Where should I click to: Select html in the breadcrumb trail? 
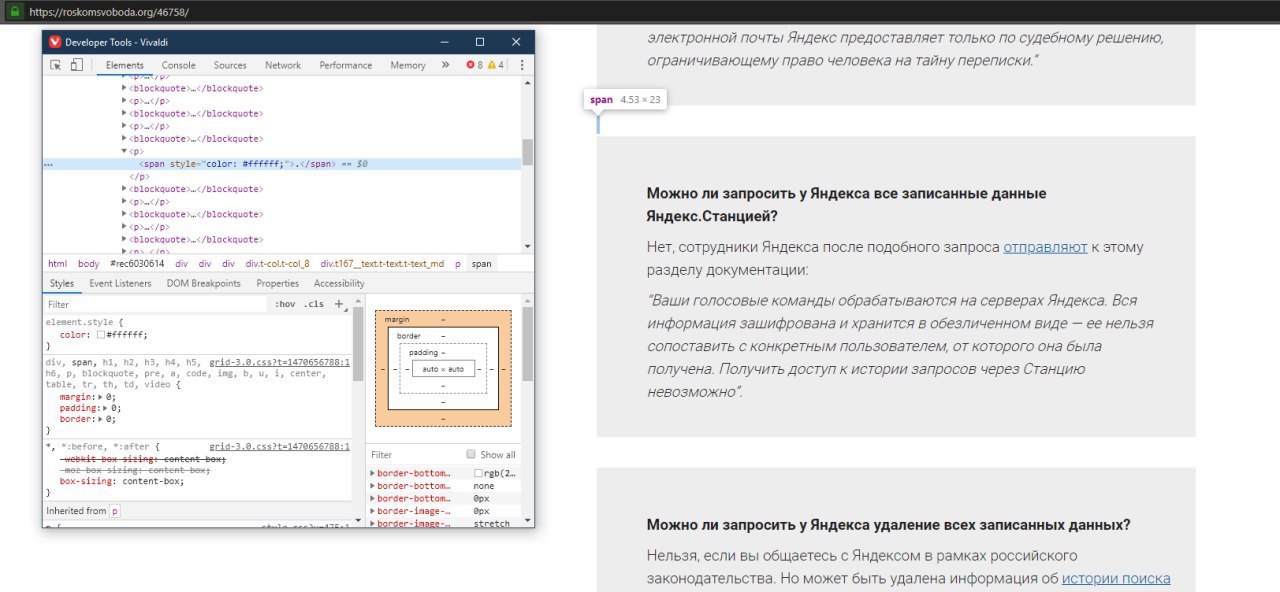coord(58,264)
